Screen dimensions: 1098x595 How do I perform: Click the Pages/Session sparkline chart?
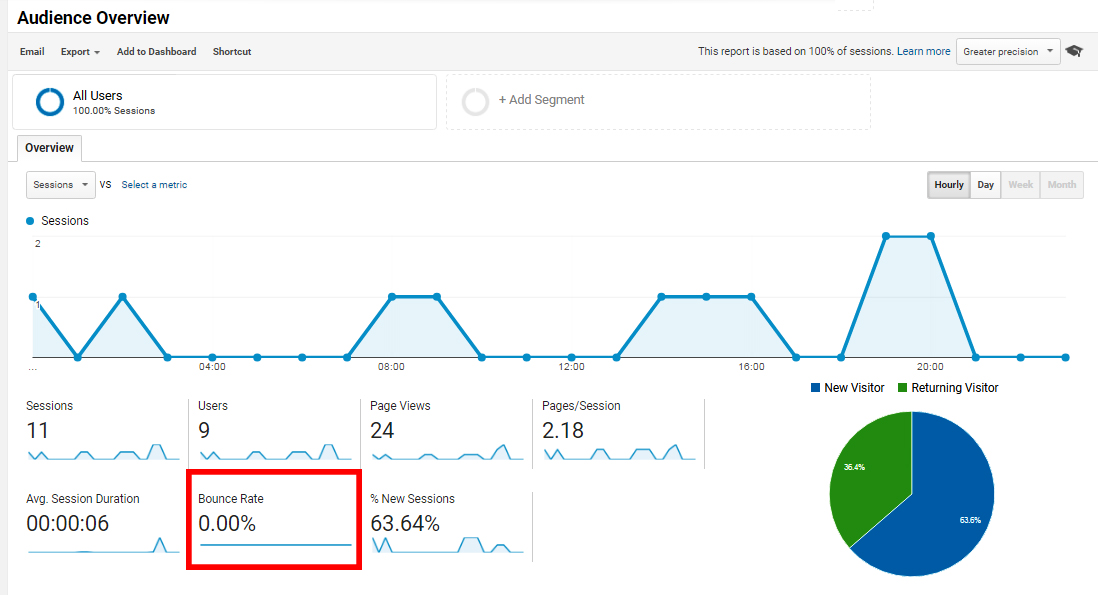point(619,452)
